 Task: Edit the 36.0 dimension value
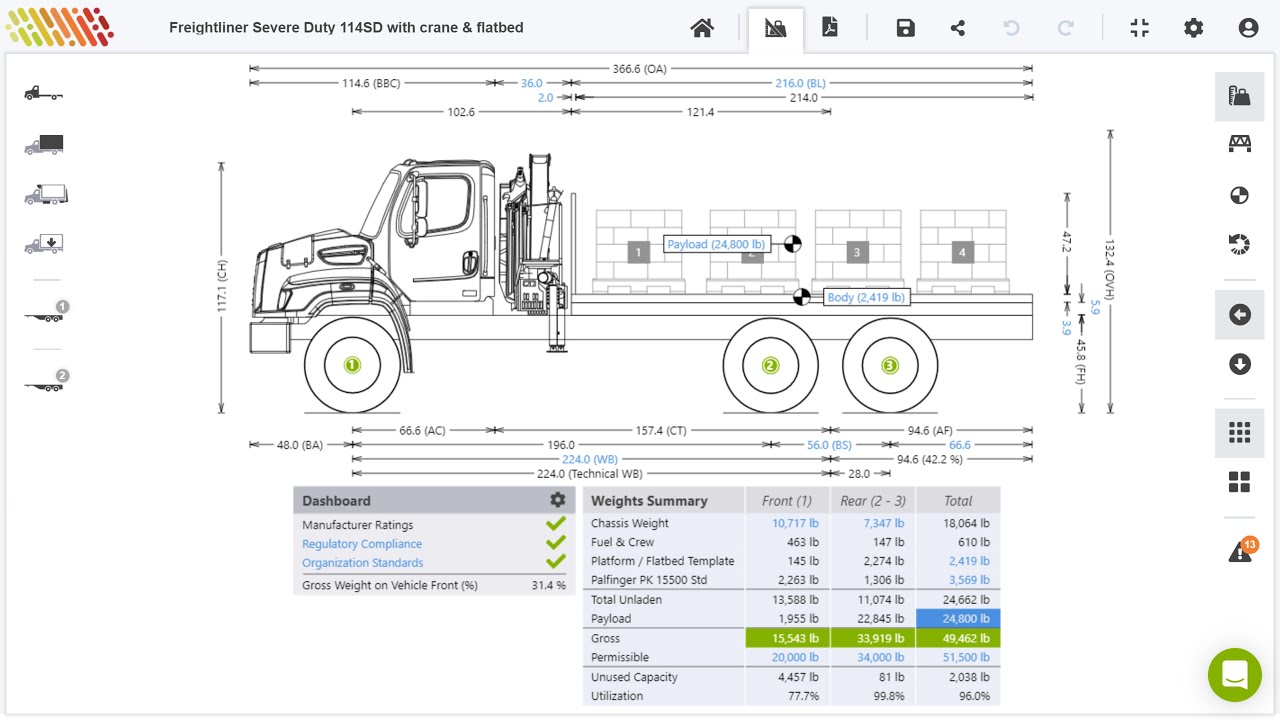click(x=531, y=83)
